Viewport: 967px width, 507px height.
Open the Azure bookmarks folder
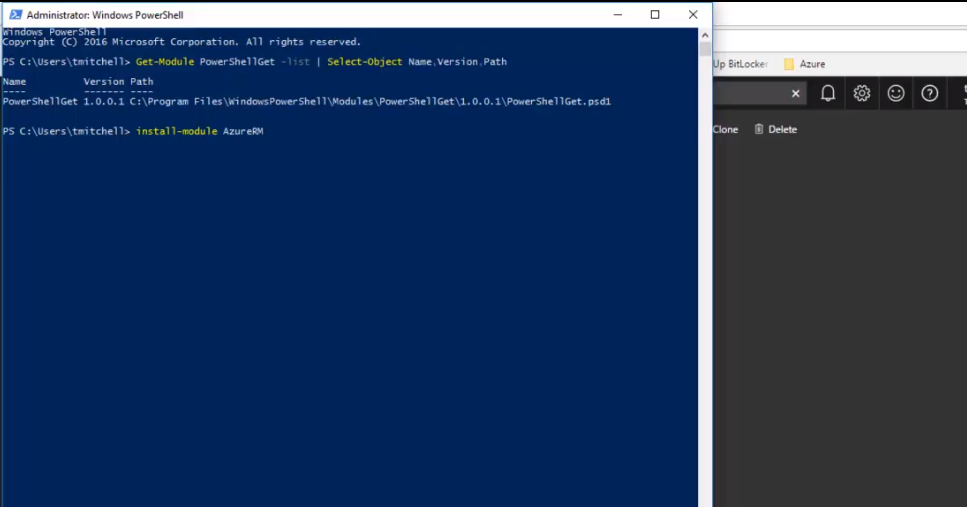[x=804, y=64]
